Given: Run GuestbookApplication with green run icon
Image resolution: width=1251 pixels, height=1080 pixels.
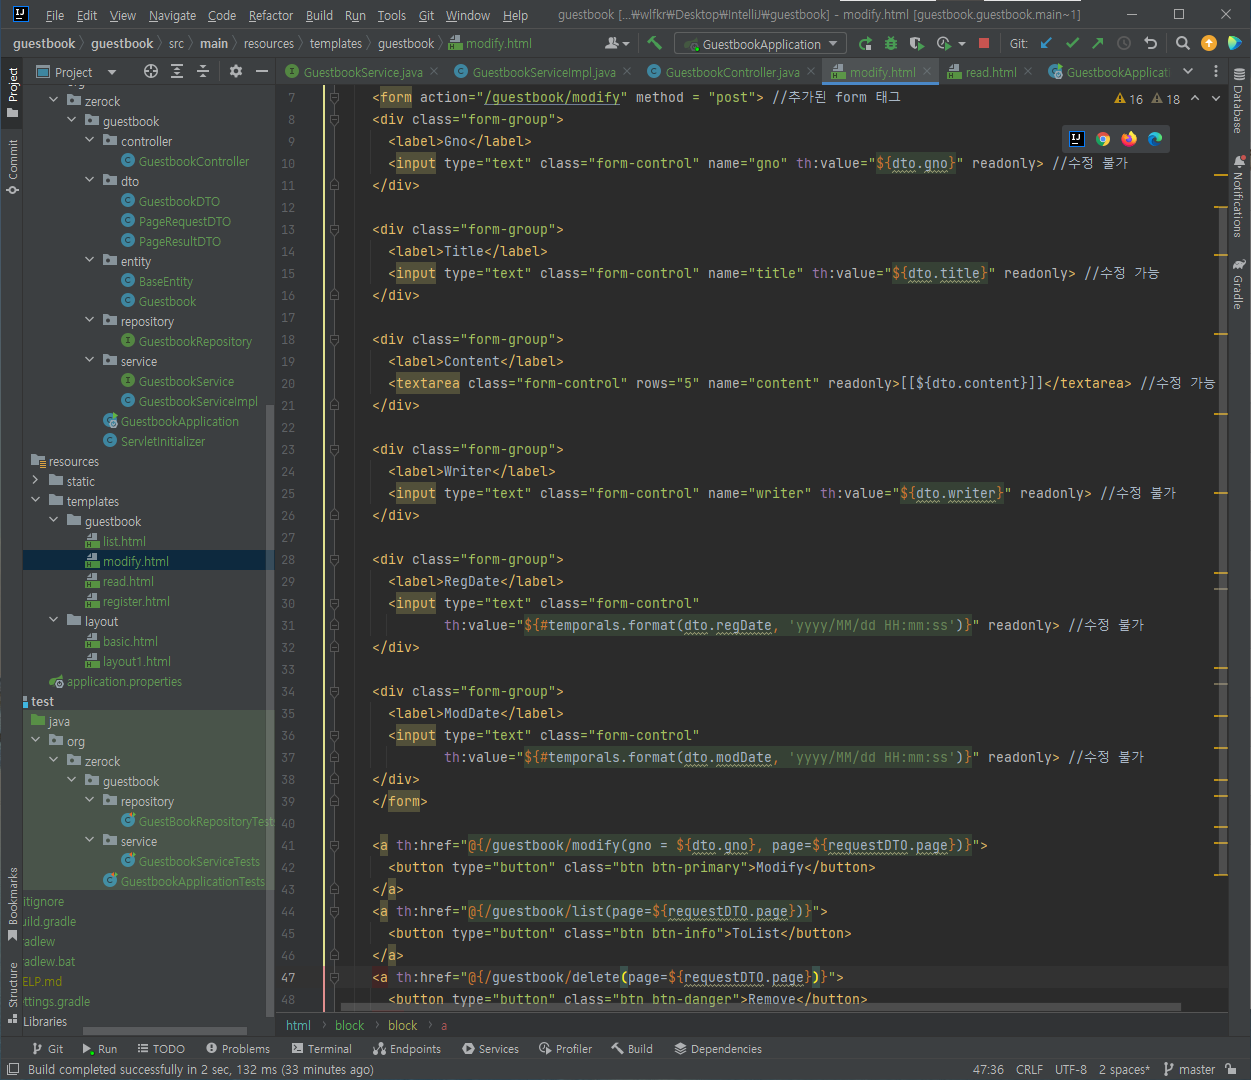Looking at the screenshot, I should 865,43.
